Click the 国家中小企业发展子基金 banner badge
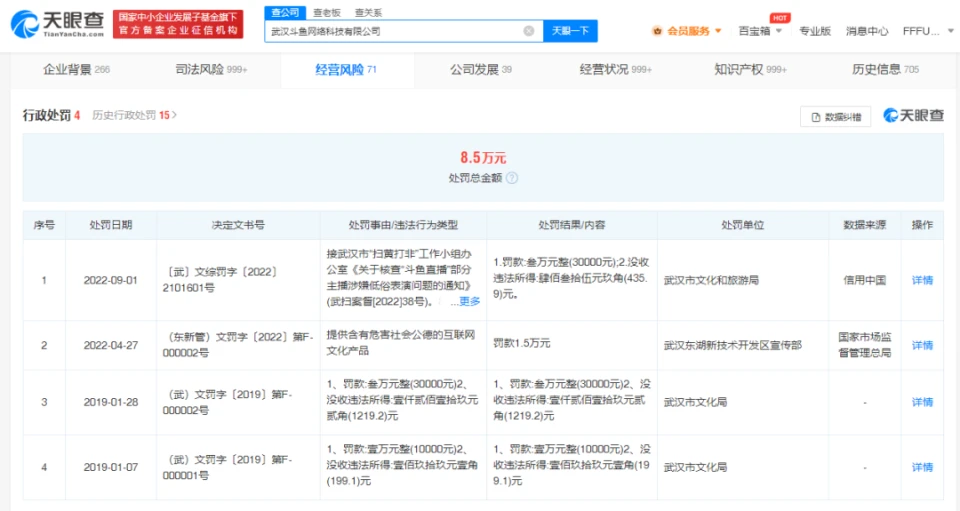This screenshot has width=960, height=511. tap(178, 24)
